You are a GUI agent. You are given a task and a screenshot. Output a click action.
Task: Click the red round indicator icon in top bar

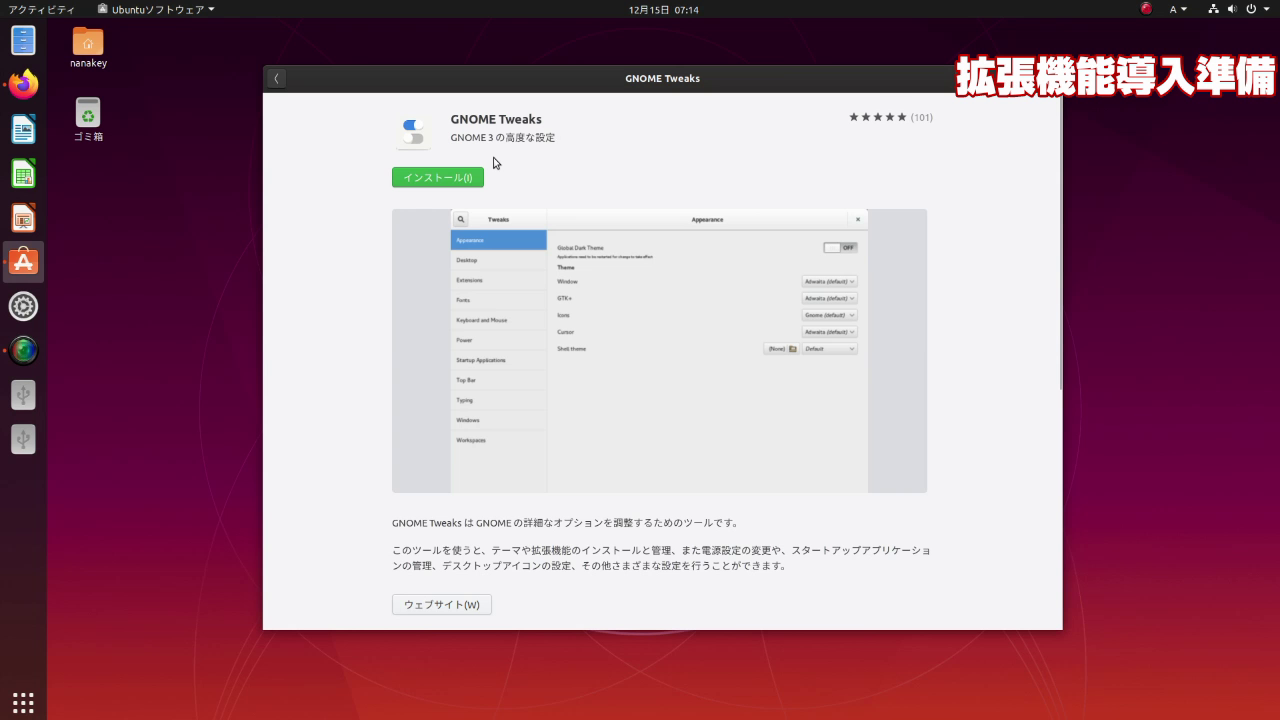(x=1146, y=9)
